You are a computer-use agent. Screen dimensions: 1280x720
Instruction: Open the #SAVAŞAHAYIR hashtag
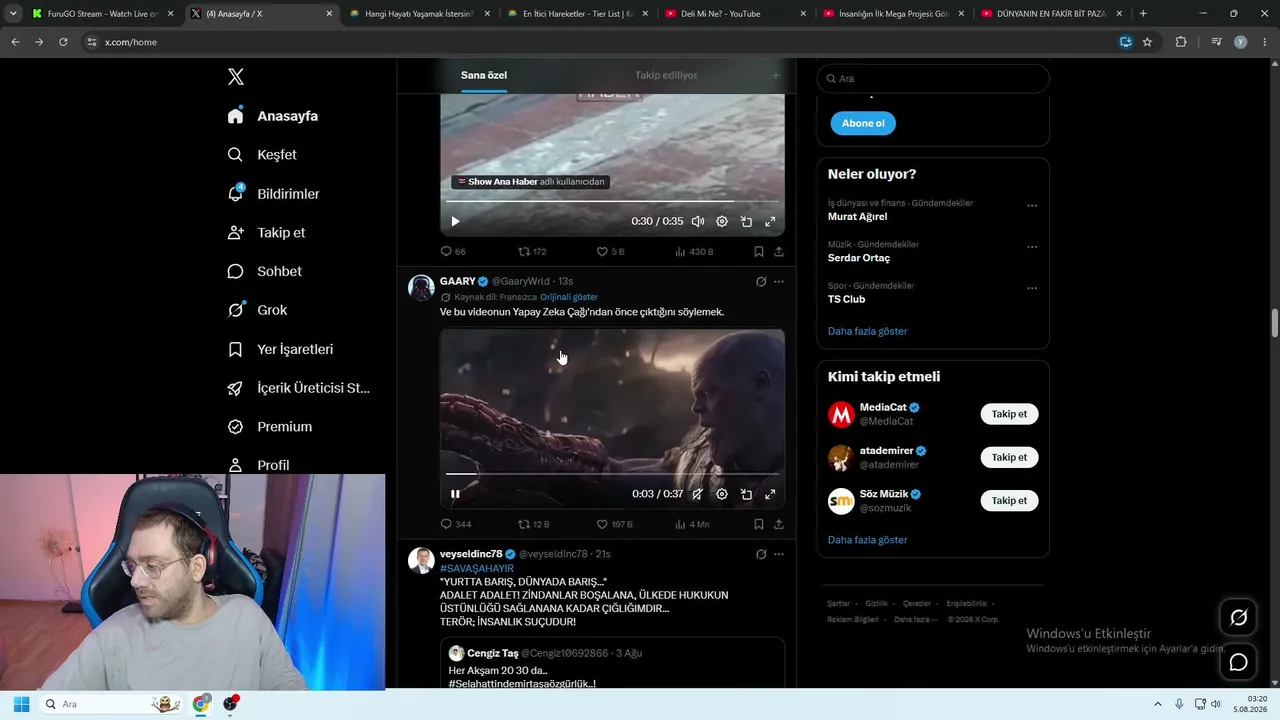click(477, 568)
